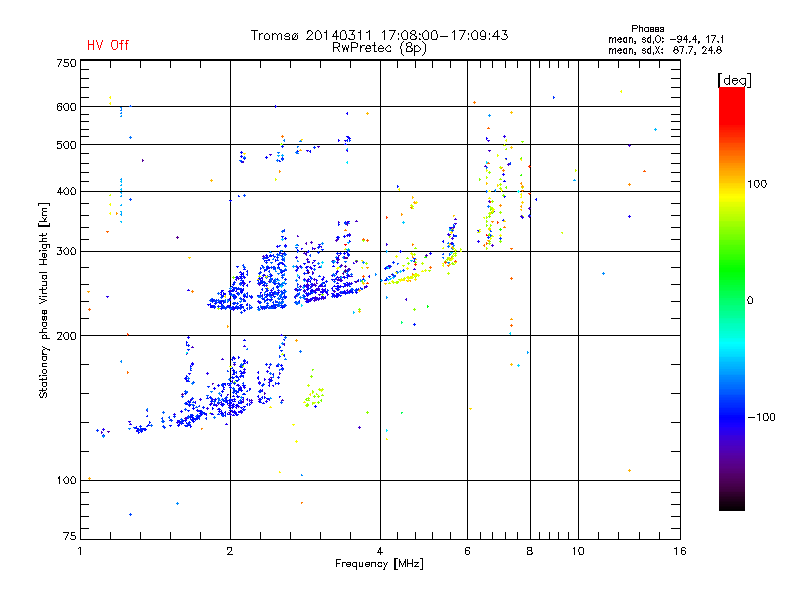Click the "mean, sd,O: -94.4, 17.1" line
This screenshot has height=600, width=800.
tap(666, 39)
